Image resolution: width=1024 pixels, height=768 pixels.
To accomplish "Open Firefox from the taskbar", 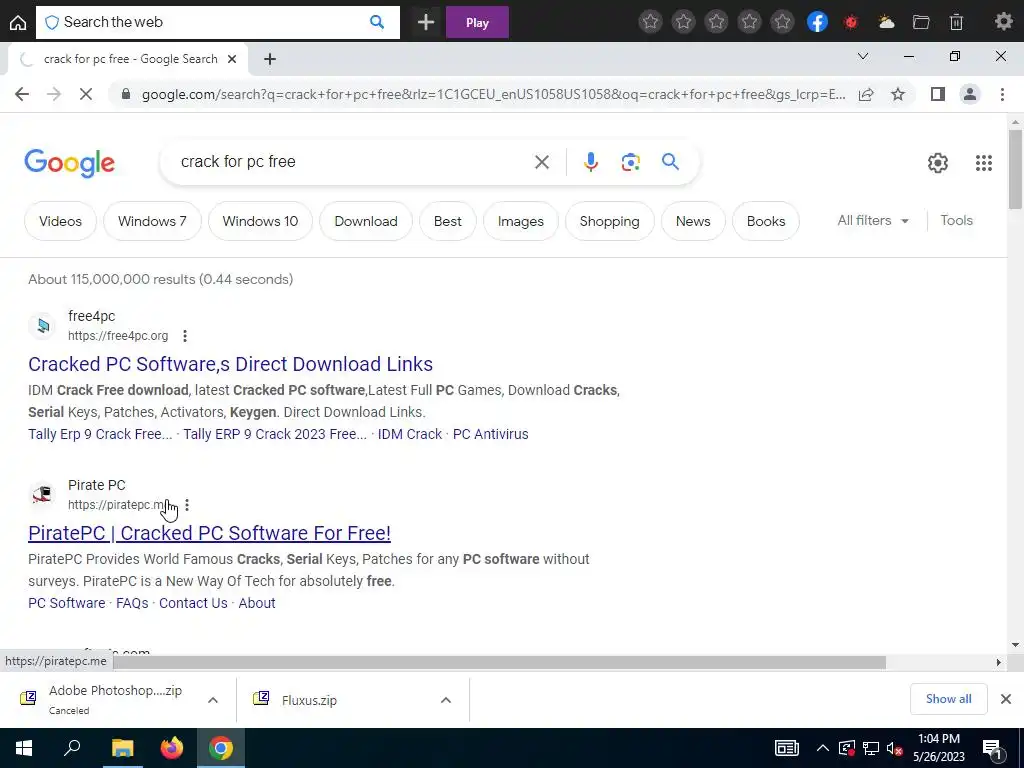I will tap(172, 748).
